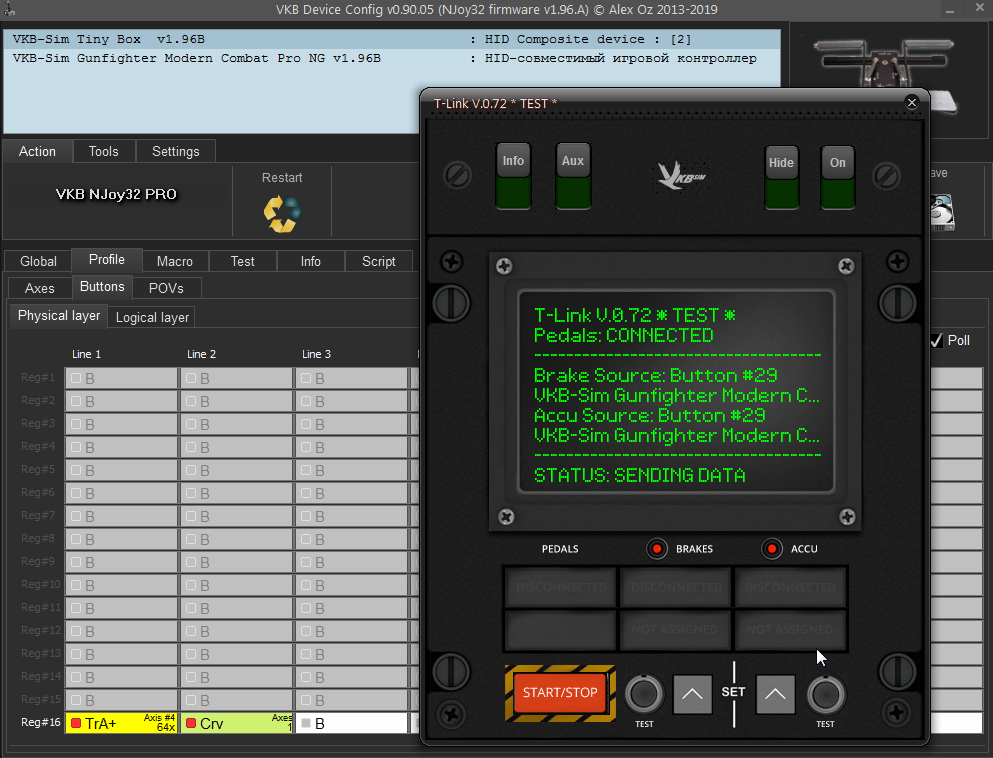This screenshot has height=758, width=993.
Task: Click the up arrow right of SET
Action: (x=775, y=695)
